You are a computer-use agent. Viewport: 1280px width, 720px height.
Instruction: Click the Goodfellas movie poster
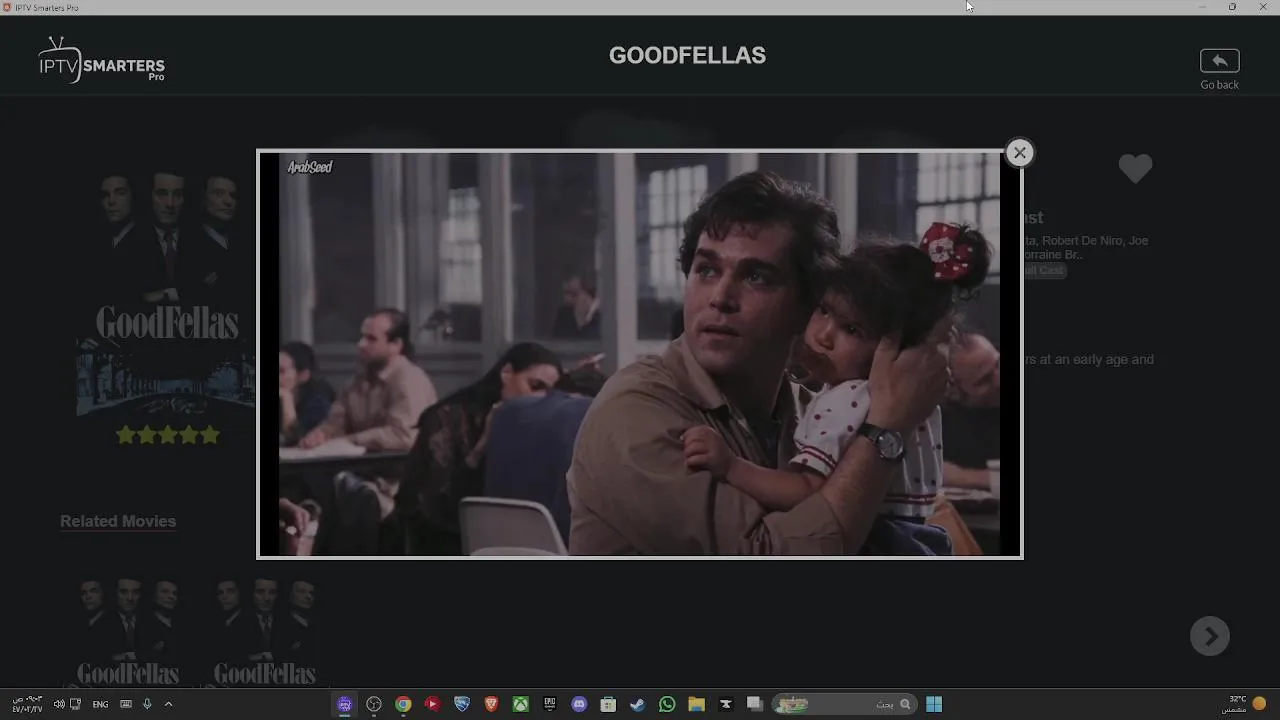click(x=166, y=293)
